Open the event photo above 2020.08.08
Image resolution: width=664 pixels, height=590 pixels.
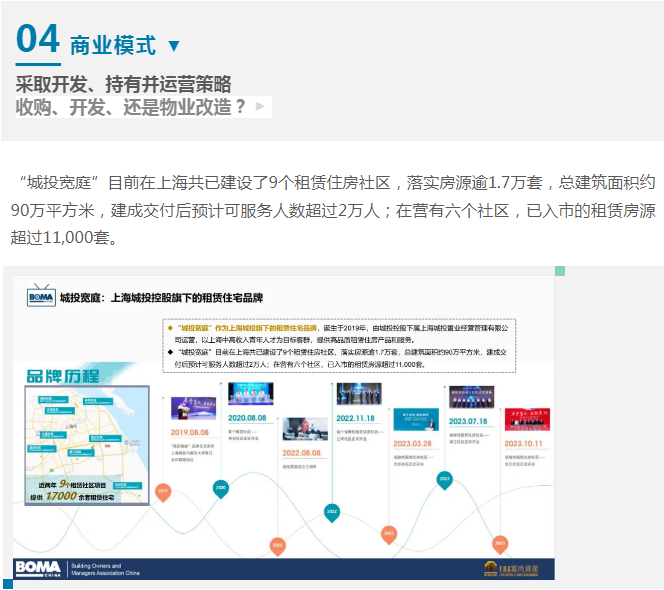pos(251,393)
